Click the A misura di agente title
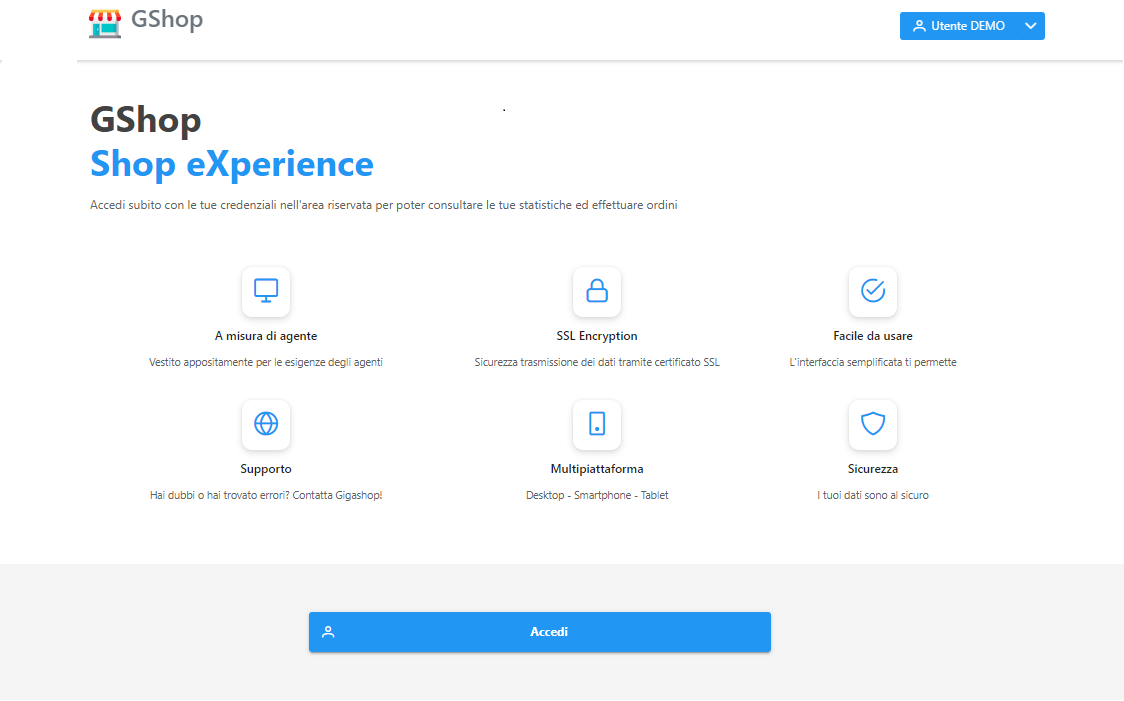This screenshot has height=701, width=1124. pyautogui.click(x=266, y=336)
